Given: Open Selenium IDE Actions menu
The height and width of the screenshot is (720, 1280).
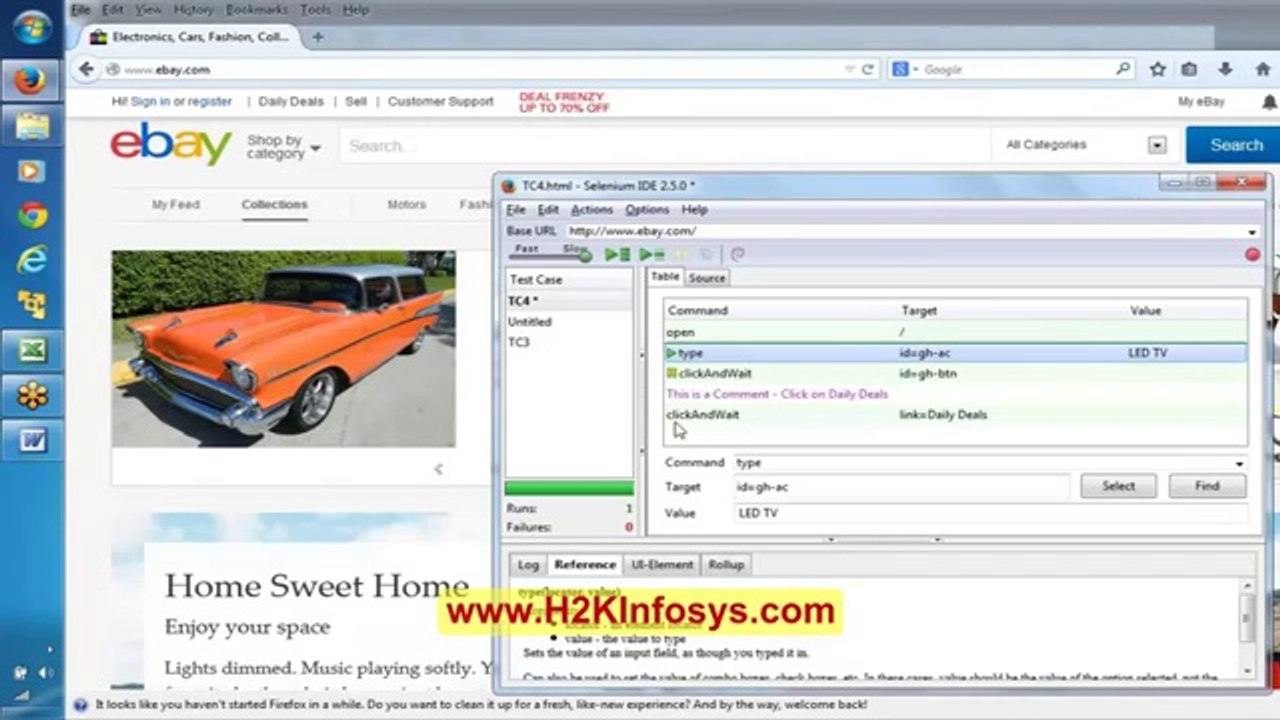Looking at the screenshot, I should pyautogui.click(x=592, y=210).
